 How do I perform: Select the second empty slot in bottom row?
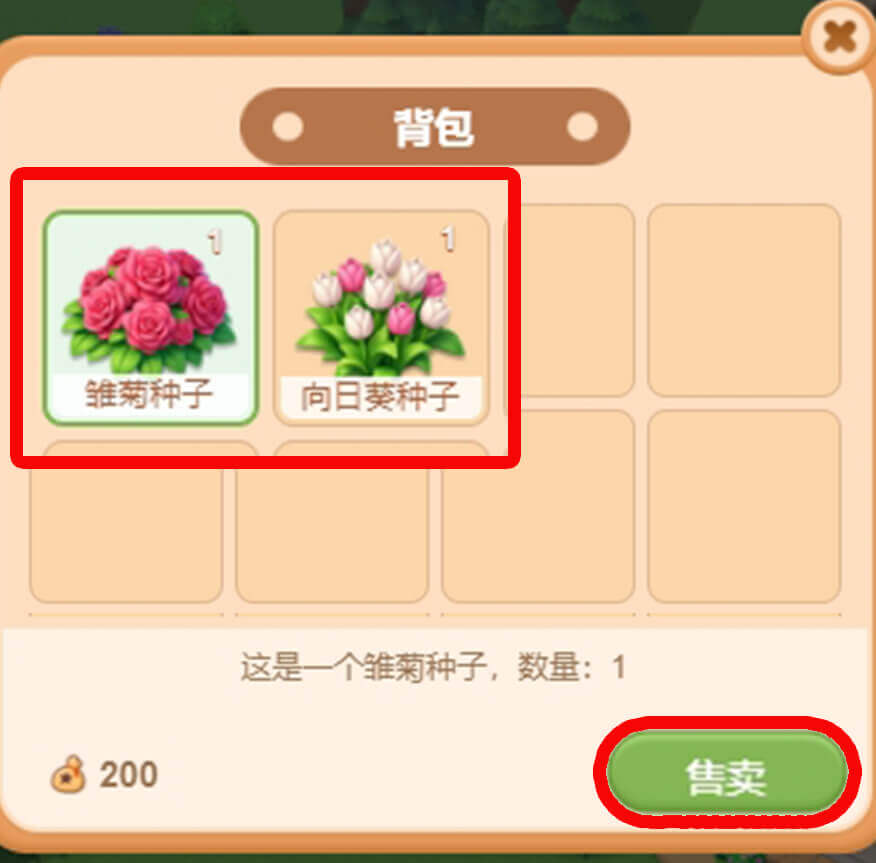pyautogui.click(x=332, y=535)
